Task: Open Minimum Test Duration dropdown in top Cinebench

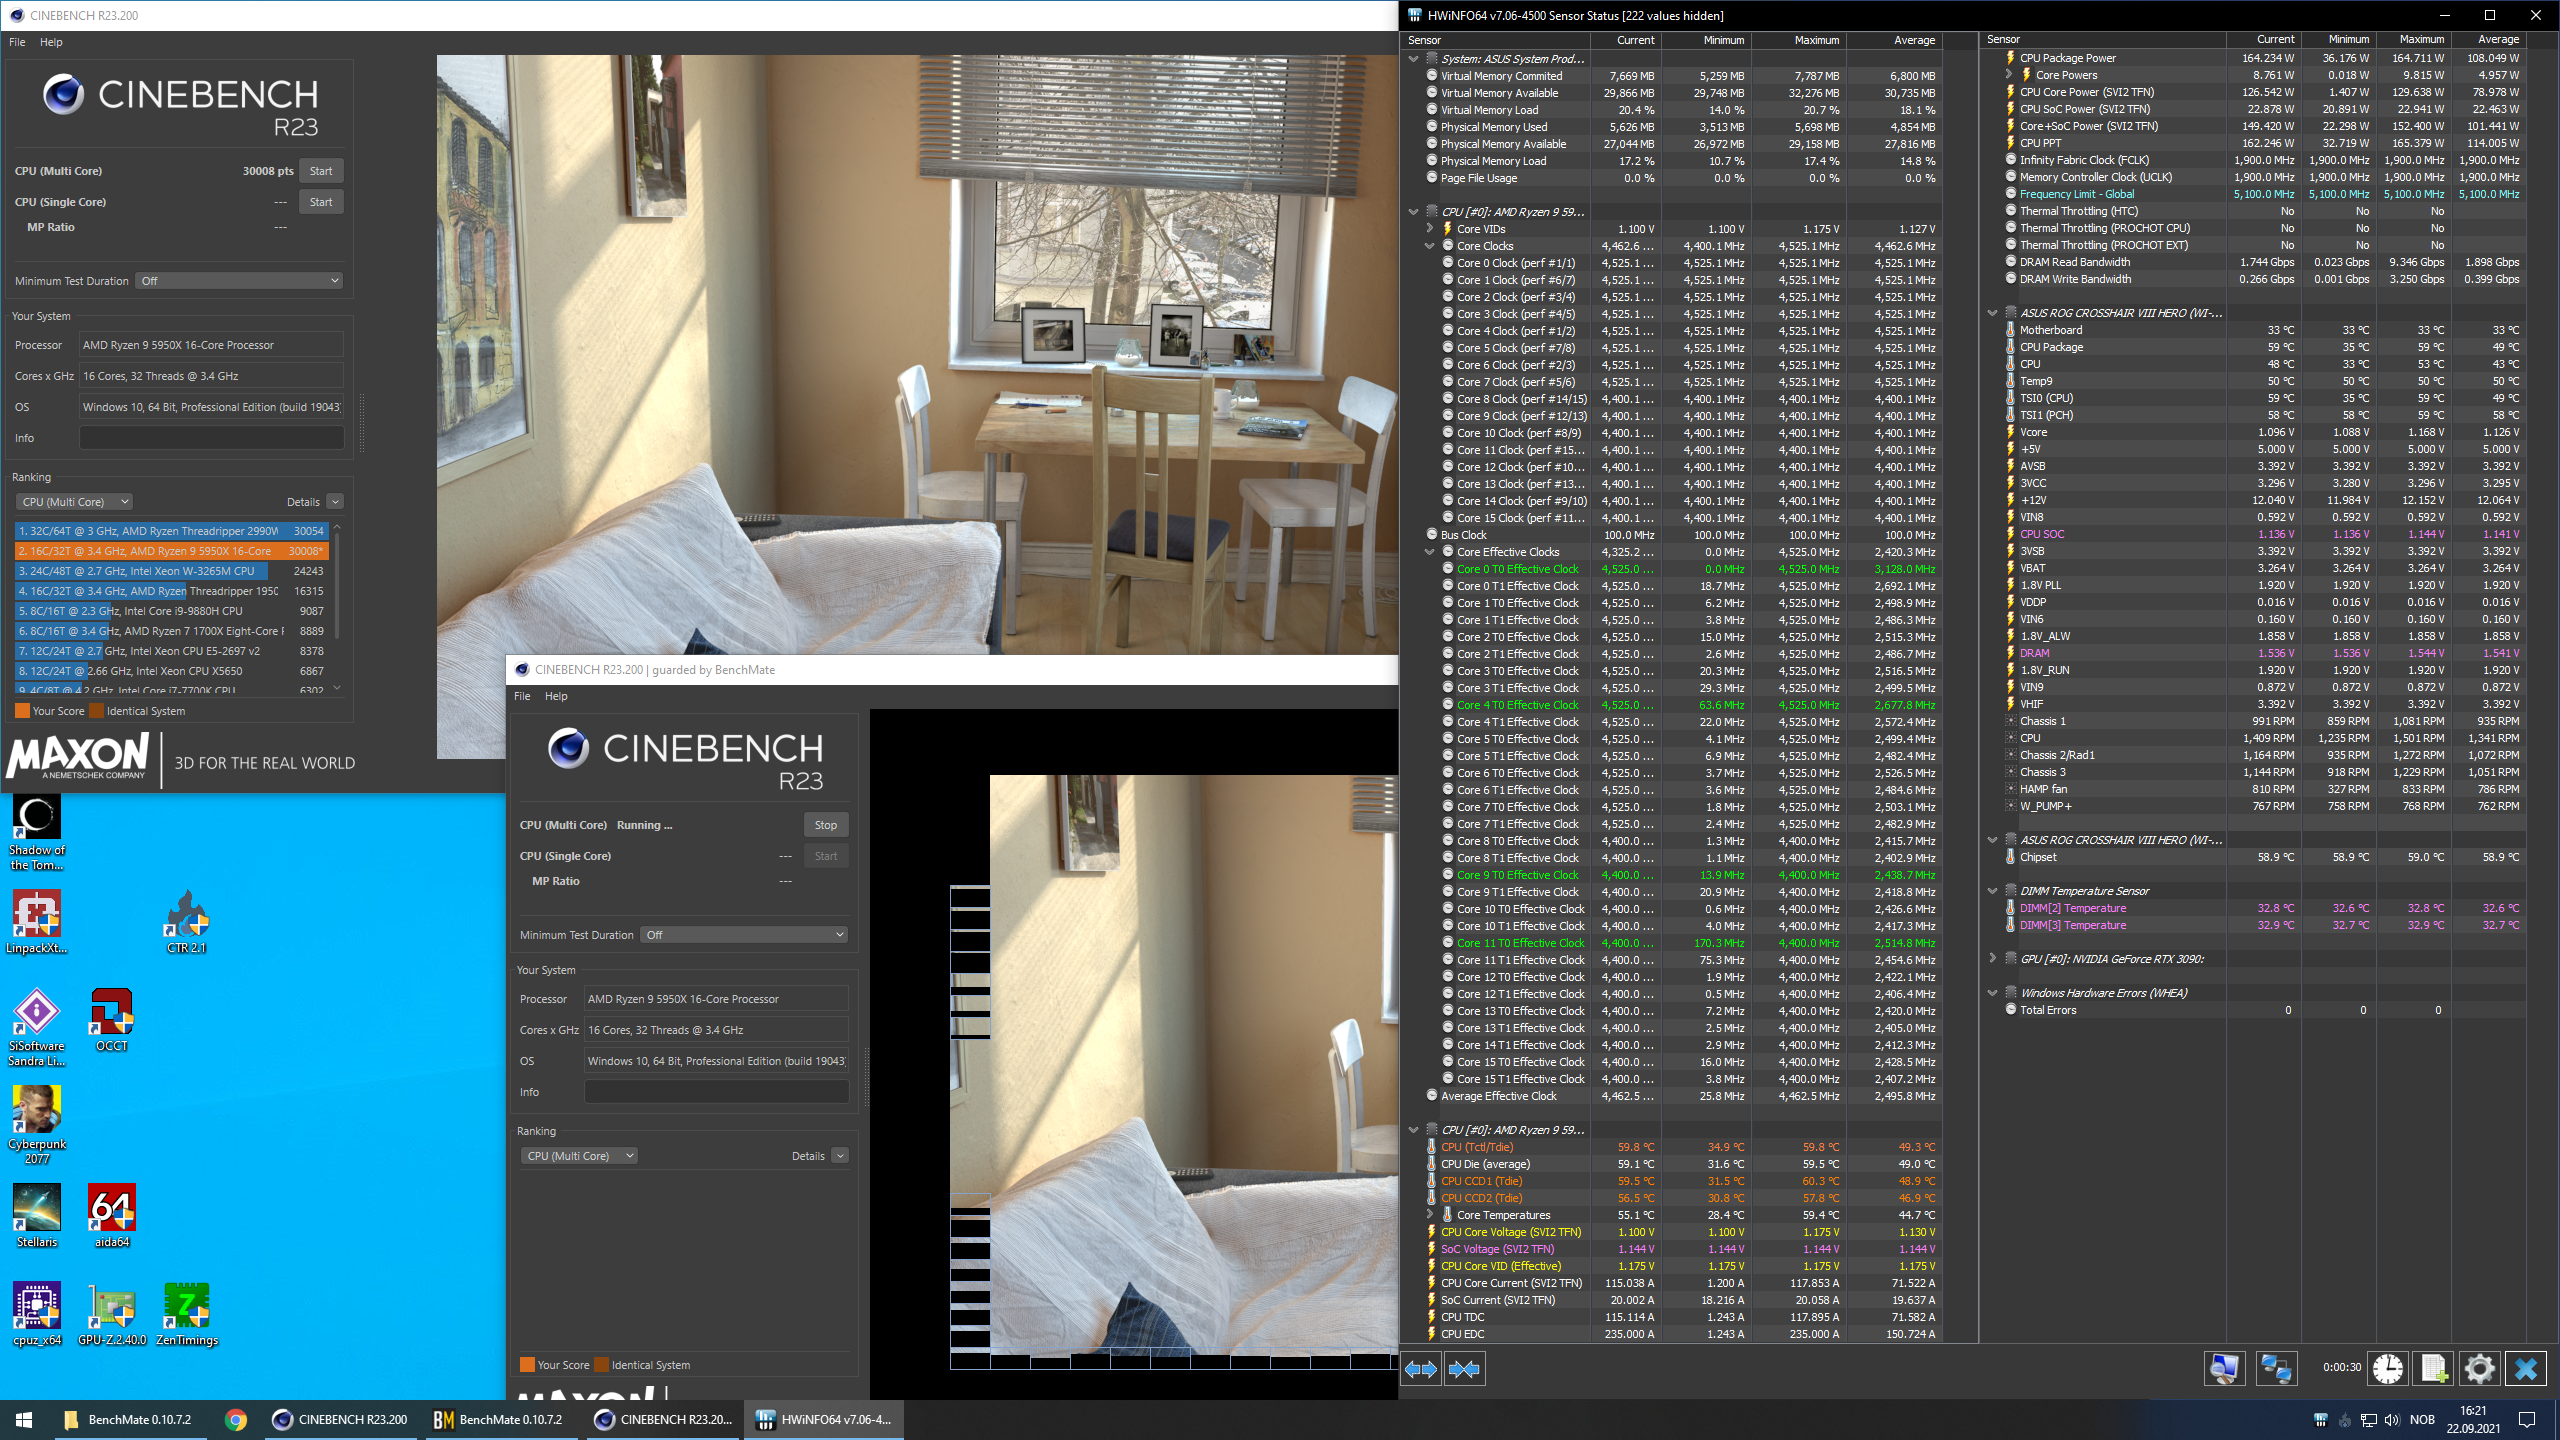Action: [240, 281]
